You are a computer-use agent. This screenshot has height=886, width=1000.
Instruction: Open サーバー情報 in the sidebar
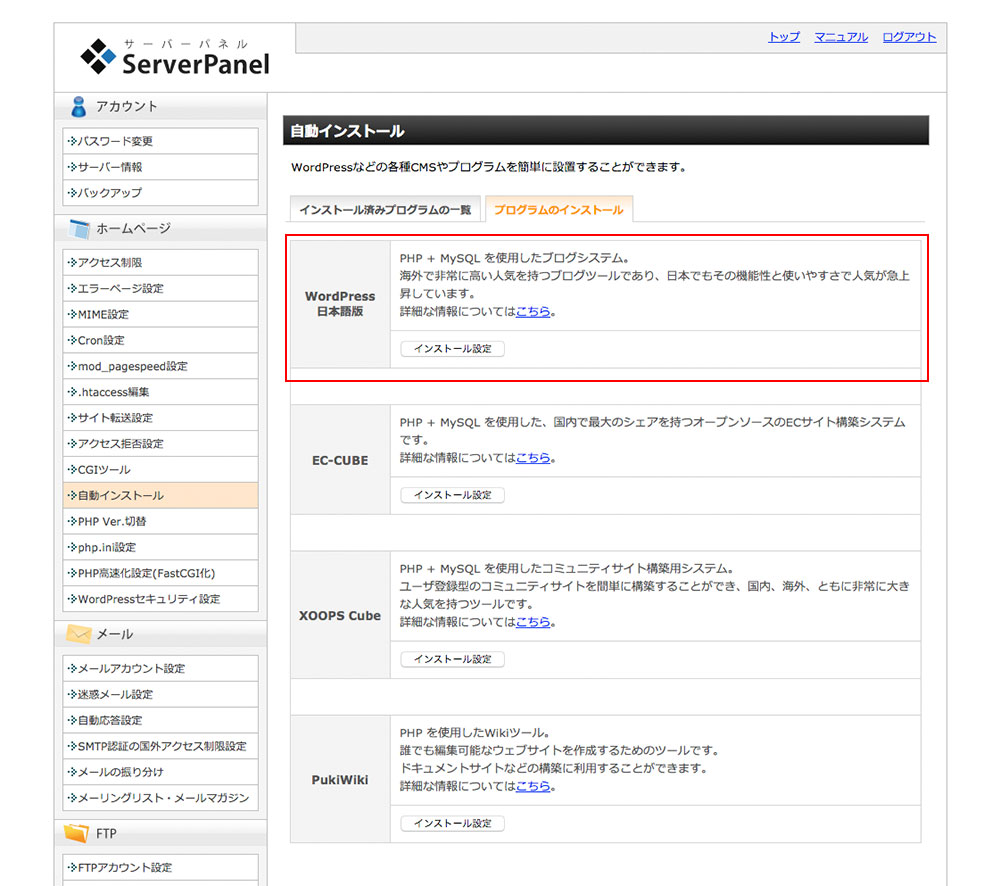coord(161,167)
